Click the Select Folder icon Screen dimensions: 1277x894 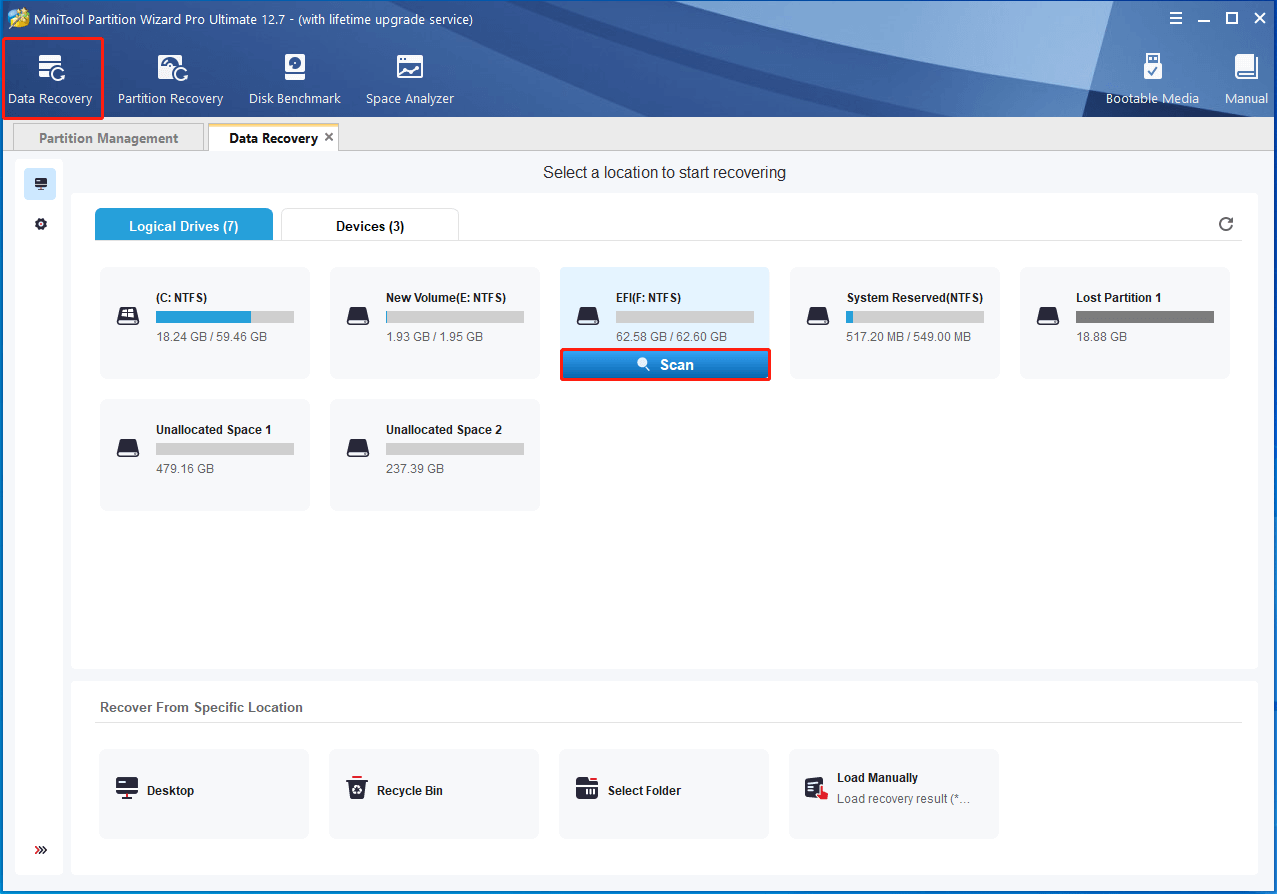pyautogui.click(x=587, y=788)
